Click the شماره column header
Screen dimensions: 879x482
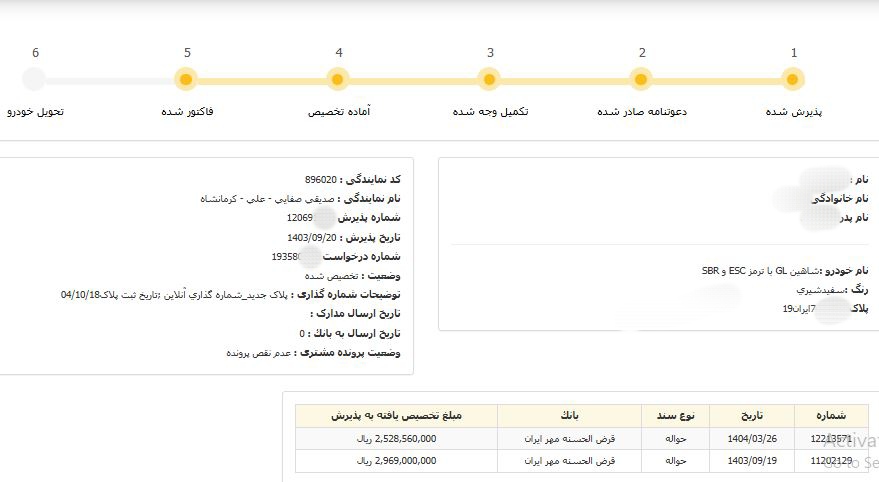click(x=831, y=415)
